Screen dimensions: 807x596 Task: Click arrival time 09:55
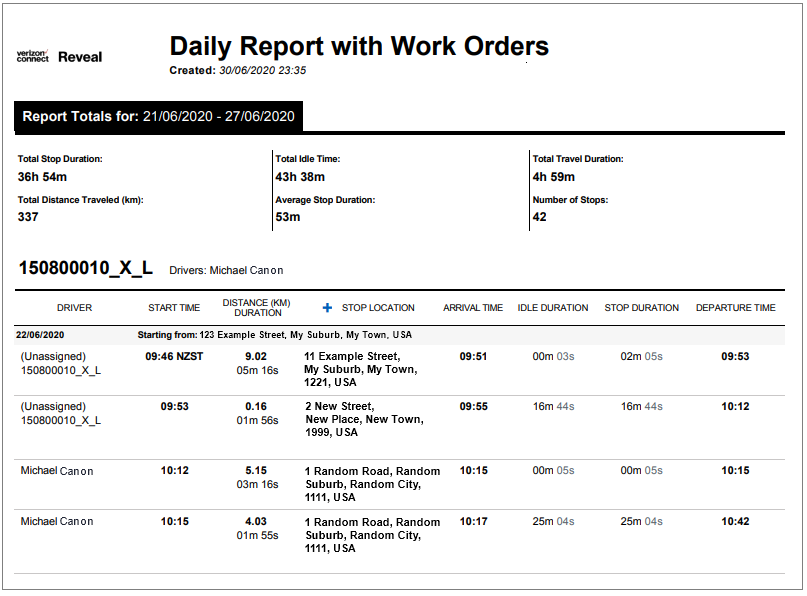(x=473, y=407)
